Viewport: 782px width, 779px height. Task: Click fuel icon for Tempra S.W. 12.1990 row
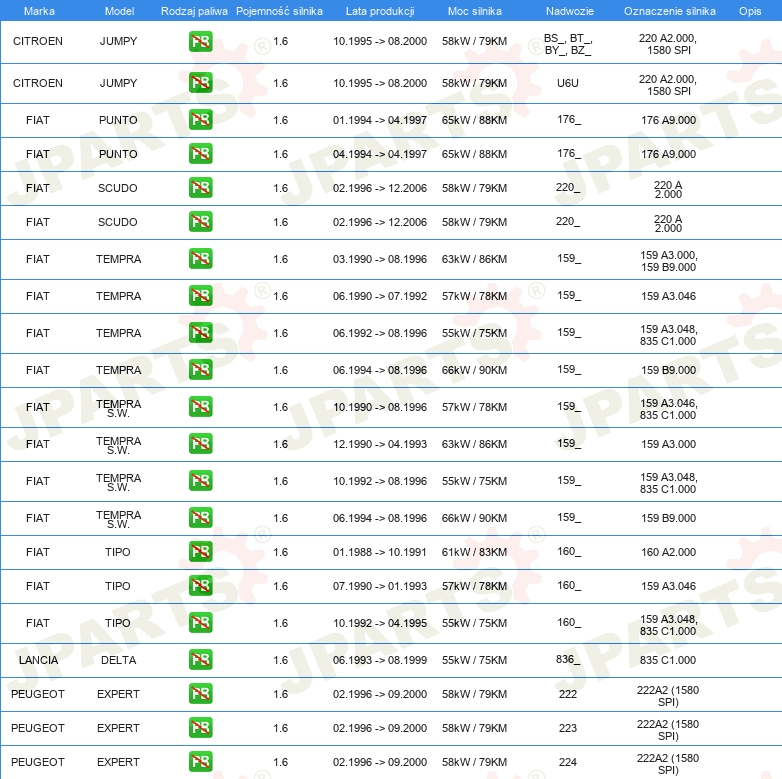[200, 444]
